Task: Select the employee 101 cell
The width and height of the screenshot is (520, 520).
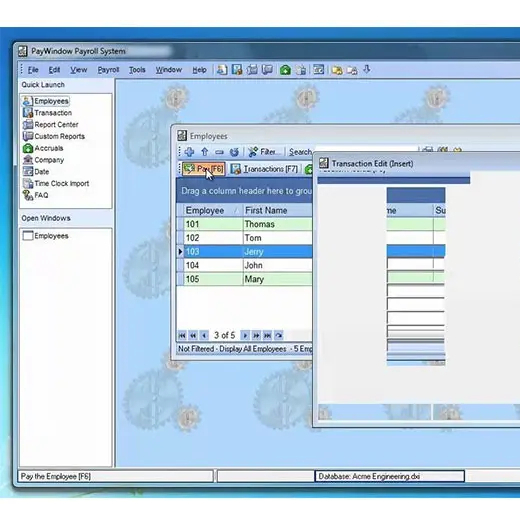Action: pos(213,224)
